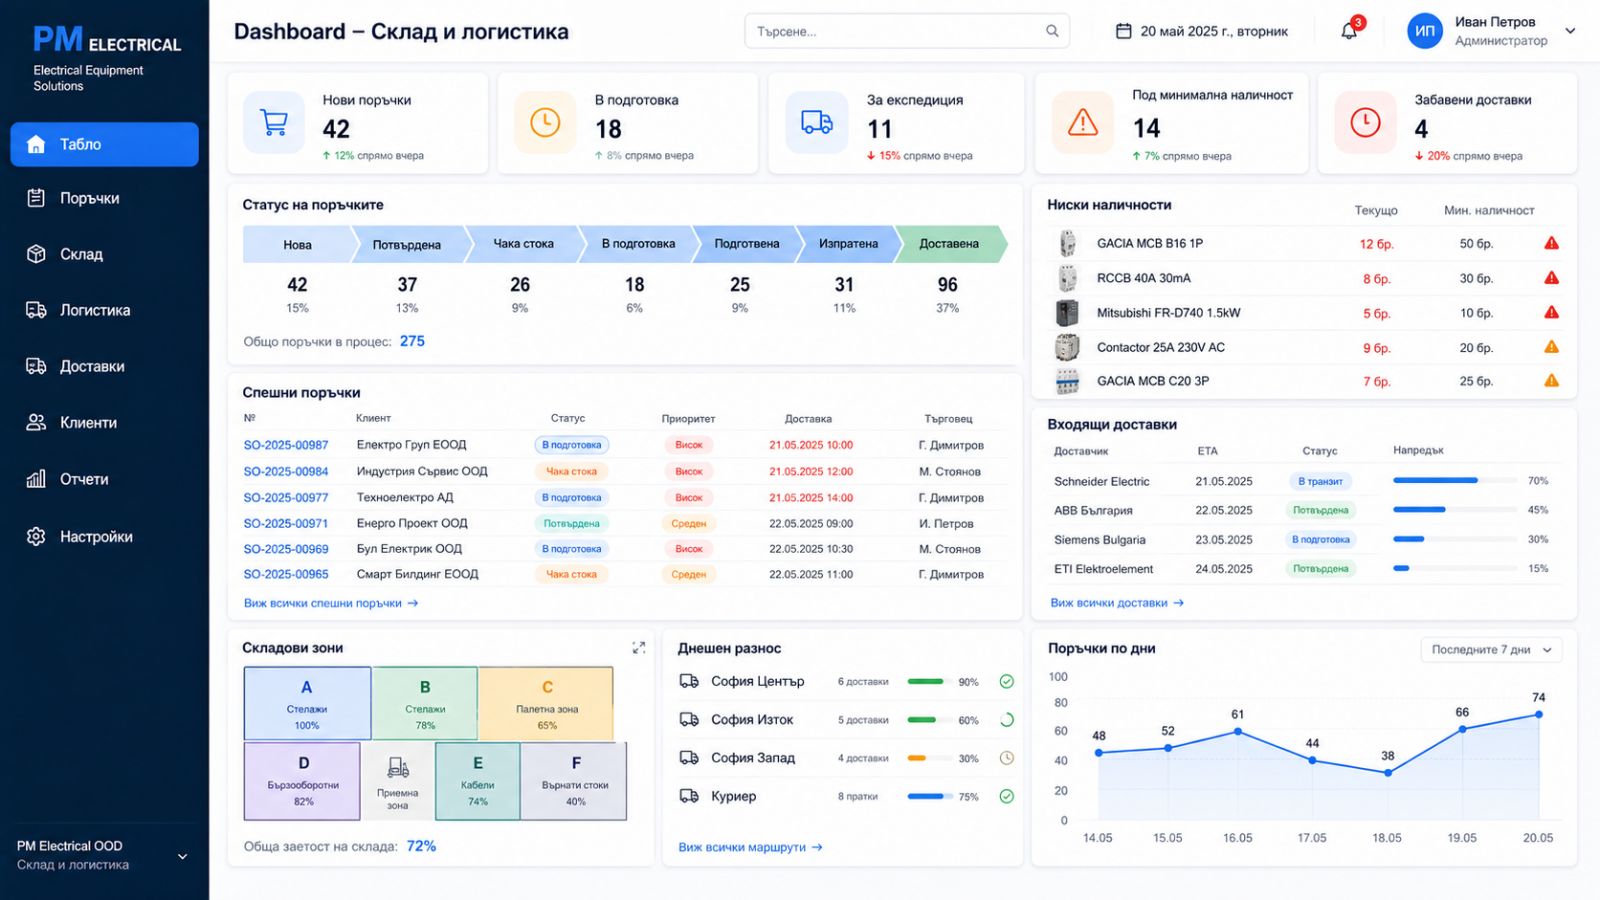The image size is (1600, 900).
Task: Click the red alert icon for RCCB 40A 30mA
Action: [x=1551, y=278]
